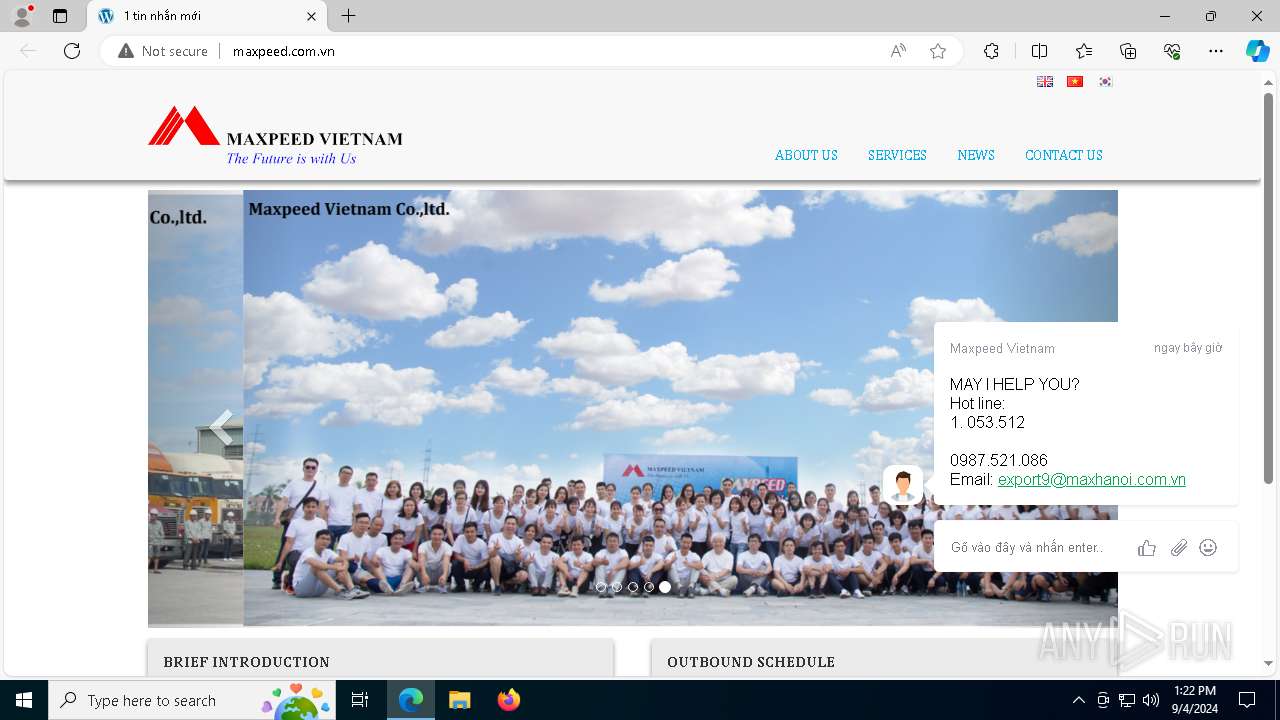Attach a file in the chat

click(x=1179, y=548)
